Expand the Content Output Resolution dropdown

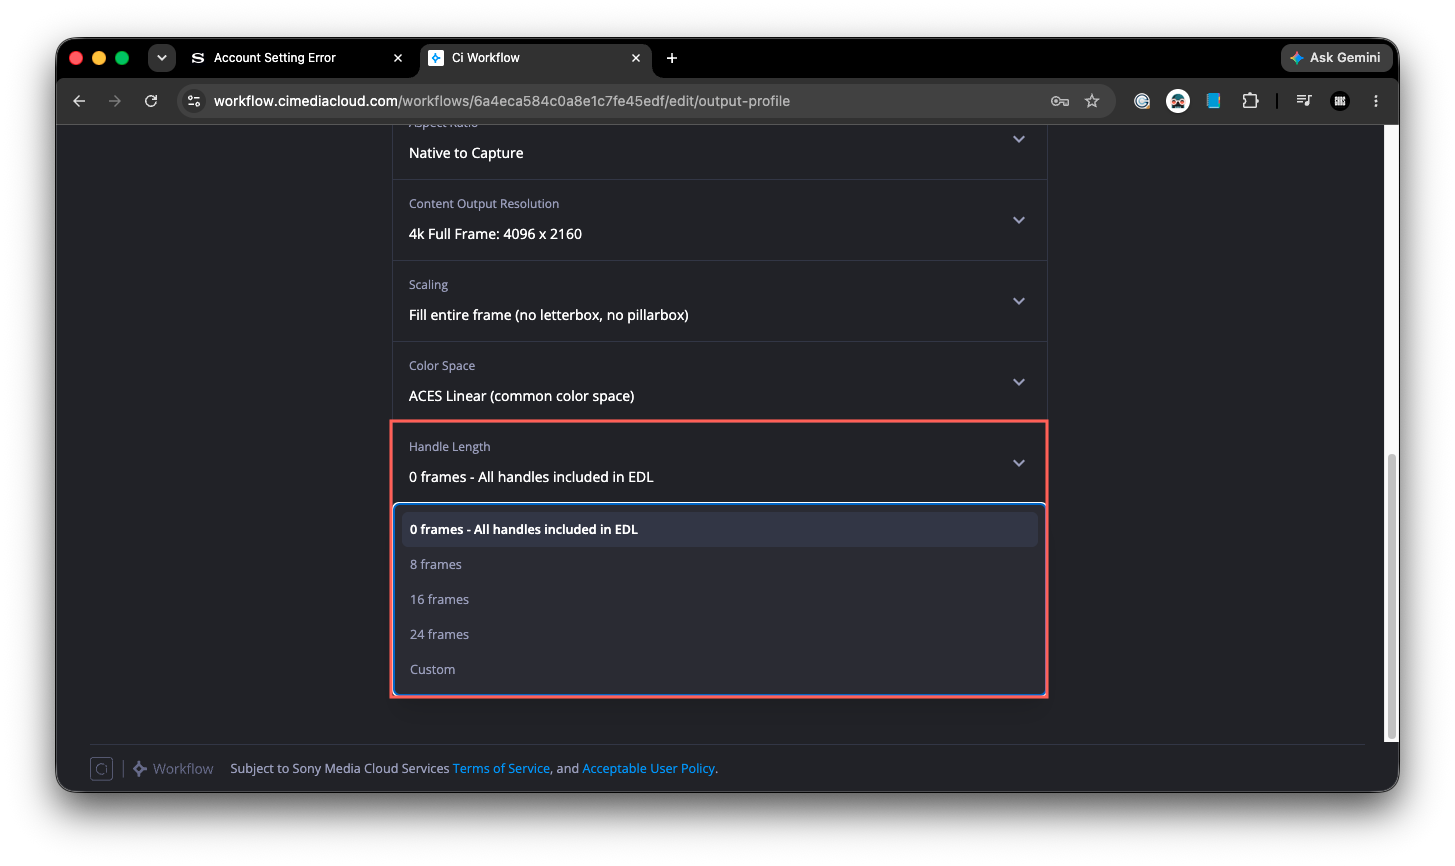[x=720, y=220]
